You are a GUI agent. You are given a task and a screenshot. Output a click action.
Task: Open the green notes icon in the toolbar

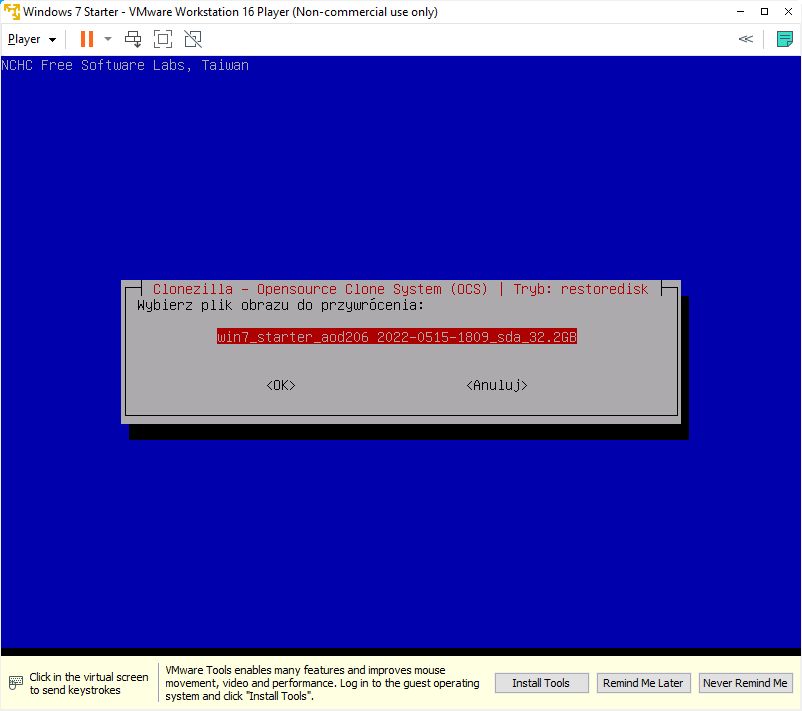[x=785, y=39]
